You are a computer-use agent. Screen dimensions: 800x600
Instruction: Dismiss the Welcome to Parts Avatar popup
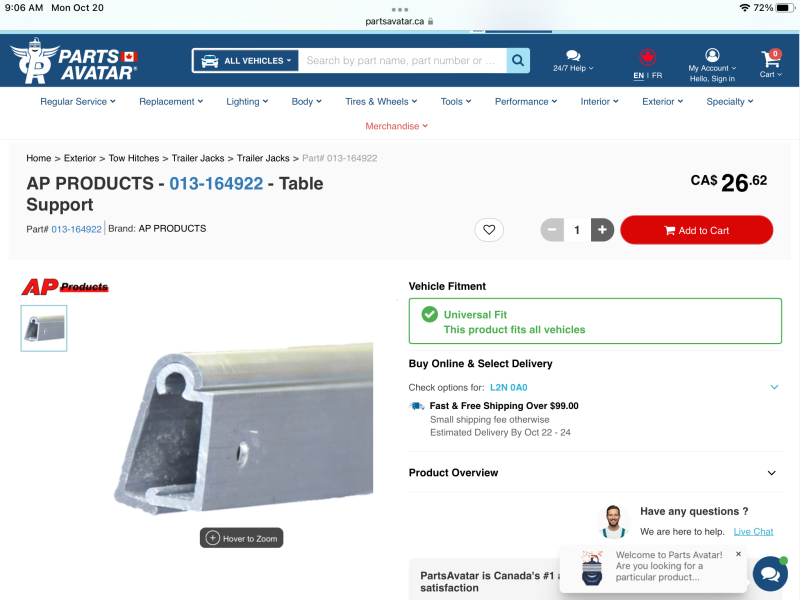click(738, 554)
